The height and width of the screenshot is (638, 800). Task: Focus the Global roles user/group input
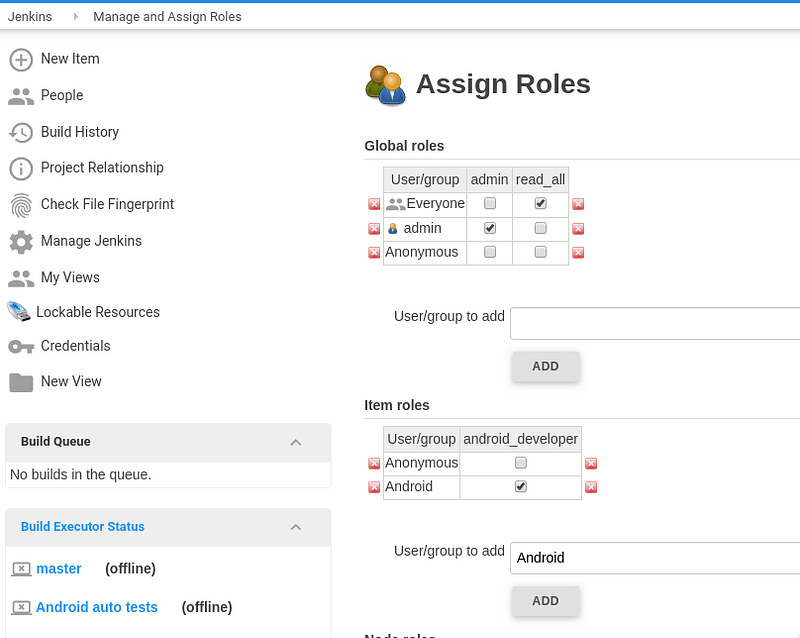coord(655,324)
